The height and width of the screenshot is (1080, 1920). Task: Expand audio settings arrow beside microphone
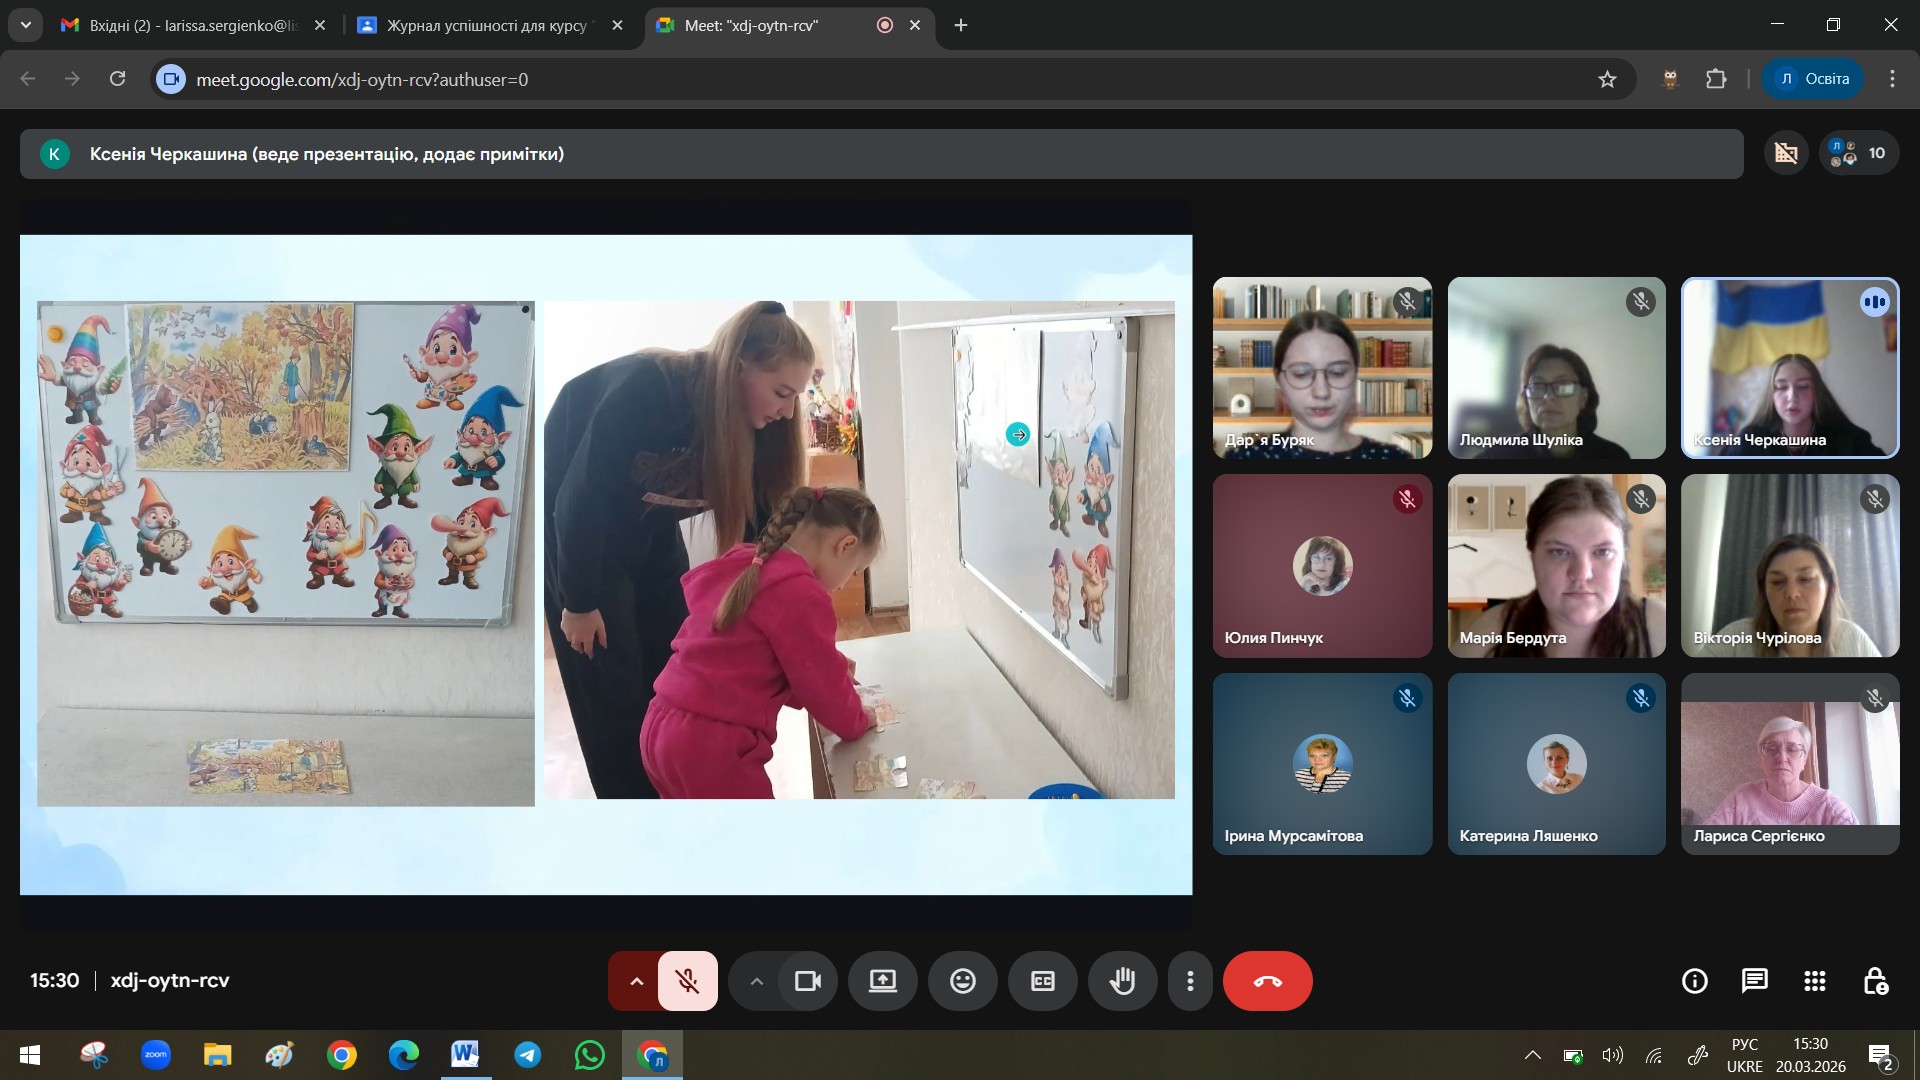coord(636,981)
